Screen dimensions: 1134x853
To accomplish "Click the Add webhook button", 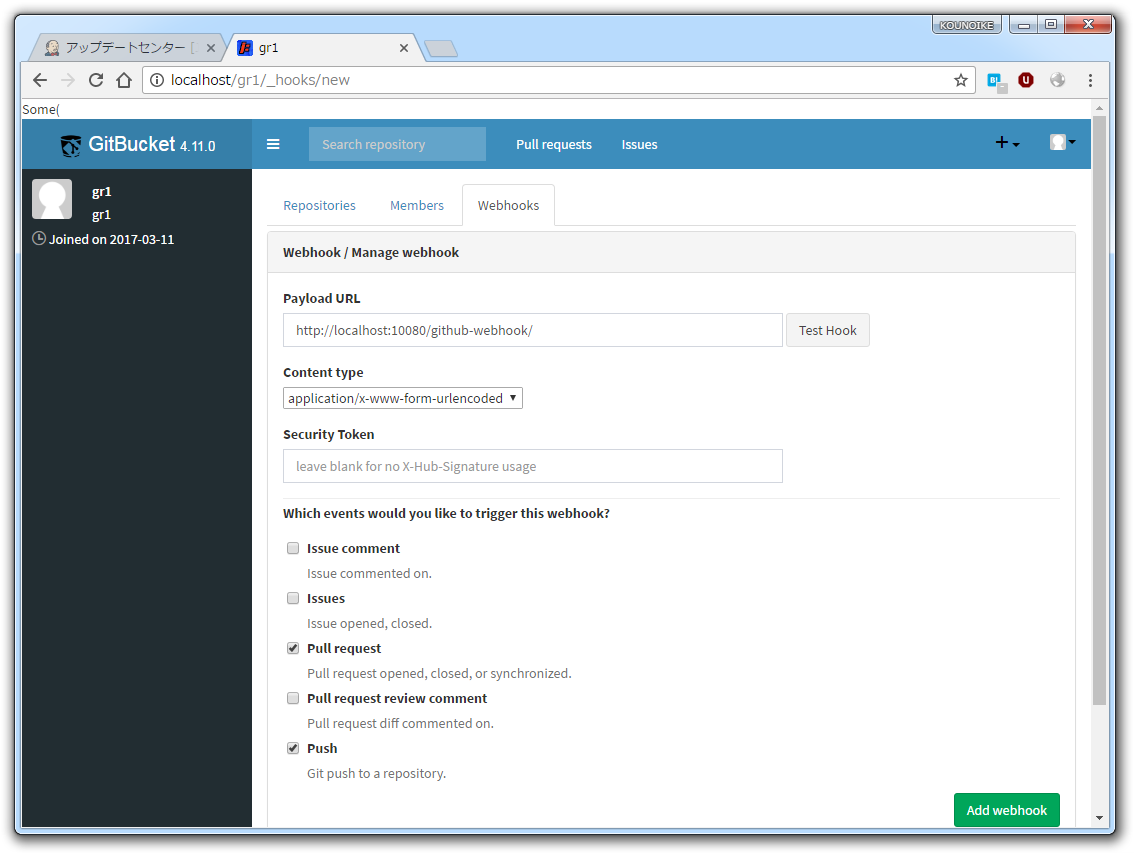I will (1006, 810).
